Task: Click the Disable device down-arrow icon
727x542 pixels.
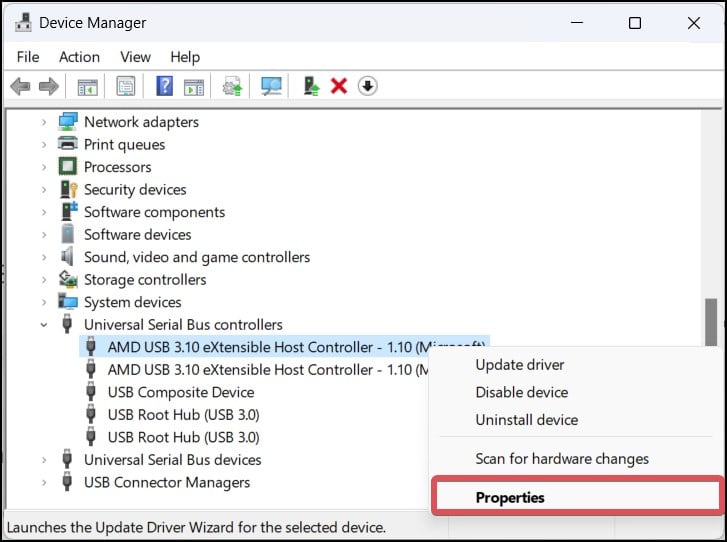Action: point(368,86)
